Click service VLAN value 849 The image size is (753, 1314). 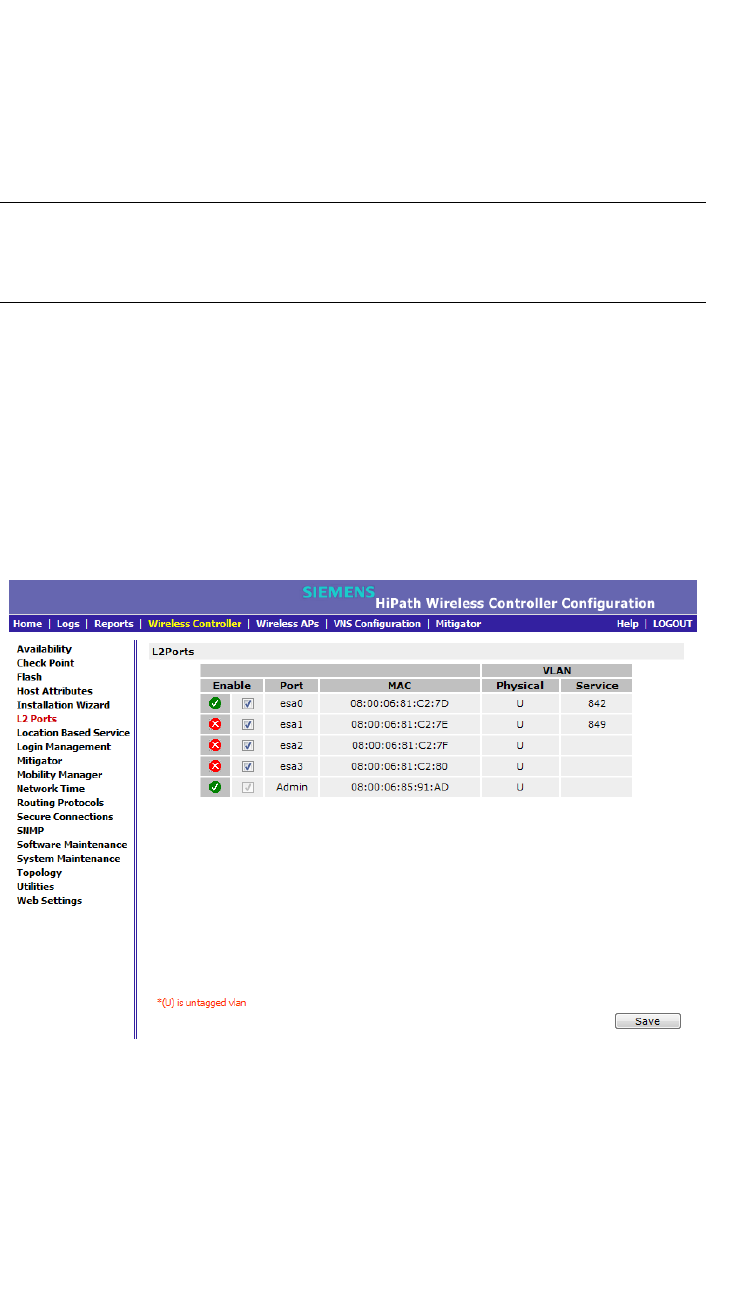point(597,724)
